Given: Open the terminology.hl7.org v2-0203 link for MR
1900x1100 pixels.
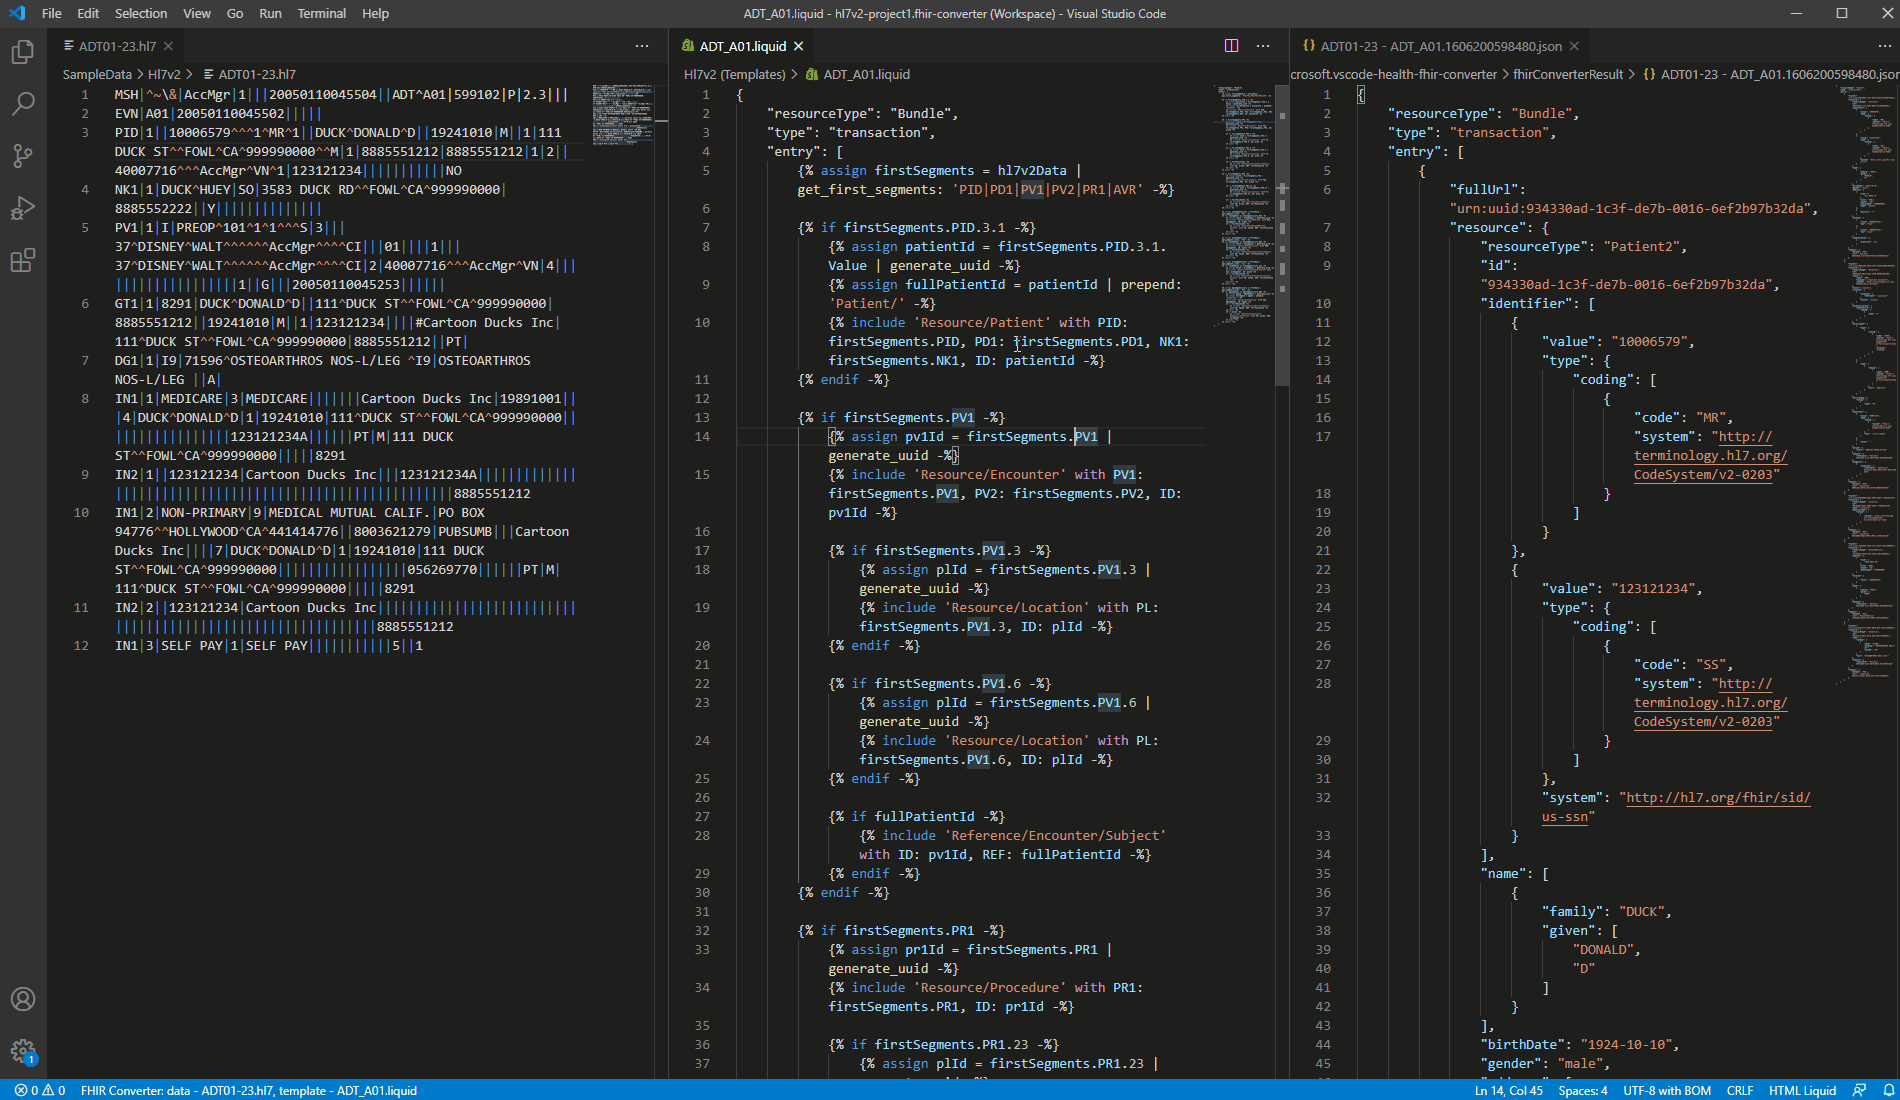Looking at the screenshot, I should pyautogui.click(x=1710, y=455).
